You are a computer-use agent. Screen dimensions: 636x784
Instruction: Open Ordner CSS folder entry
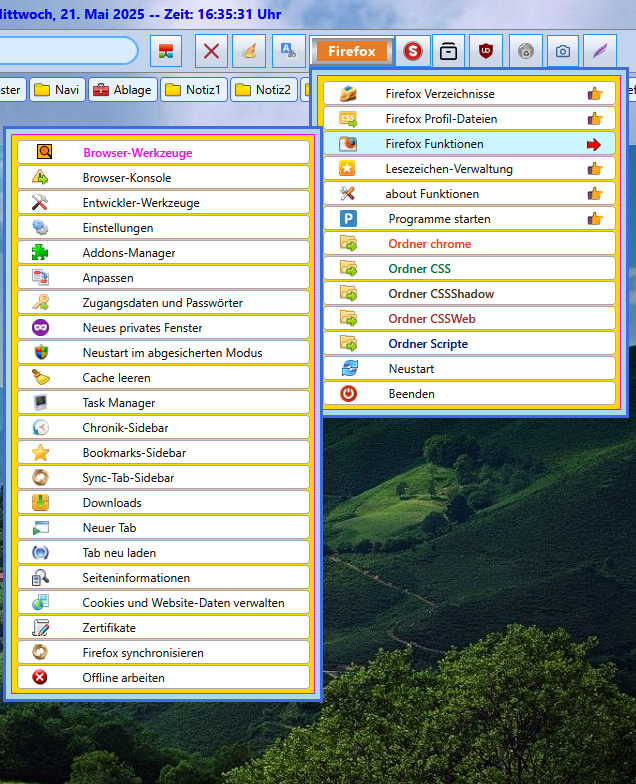coord(469,268)
